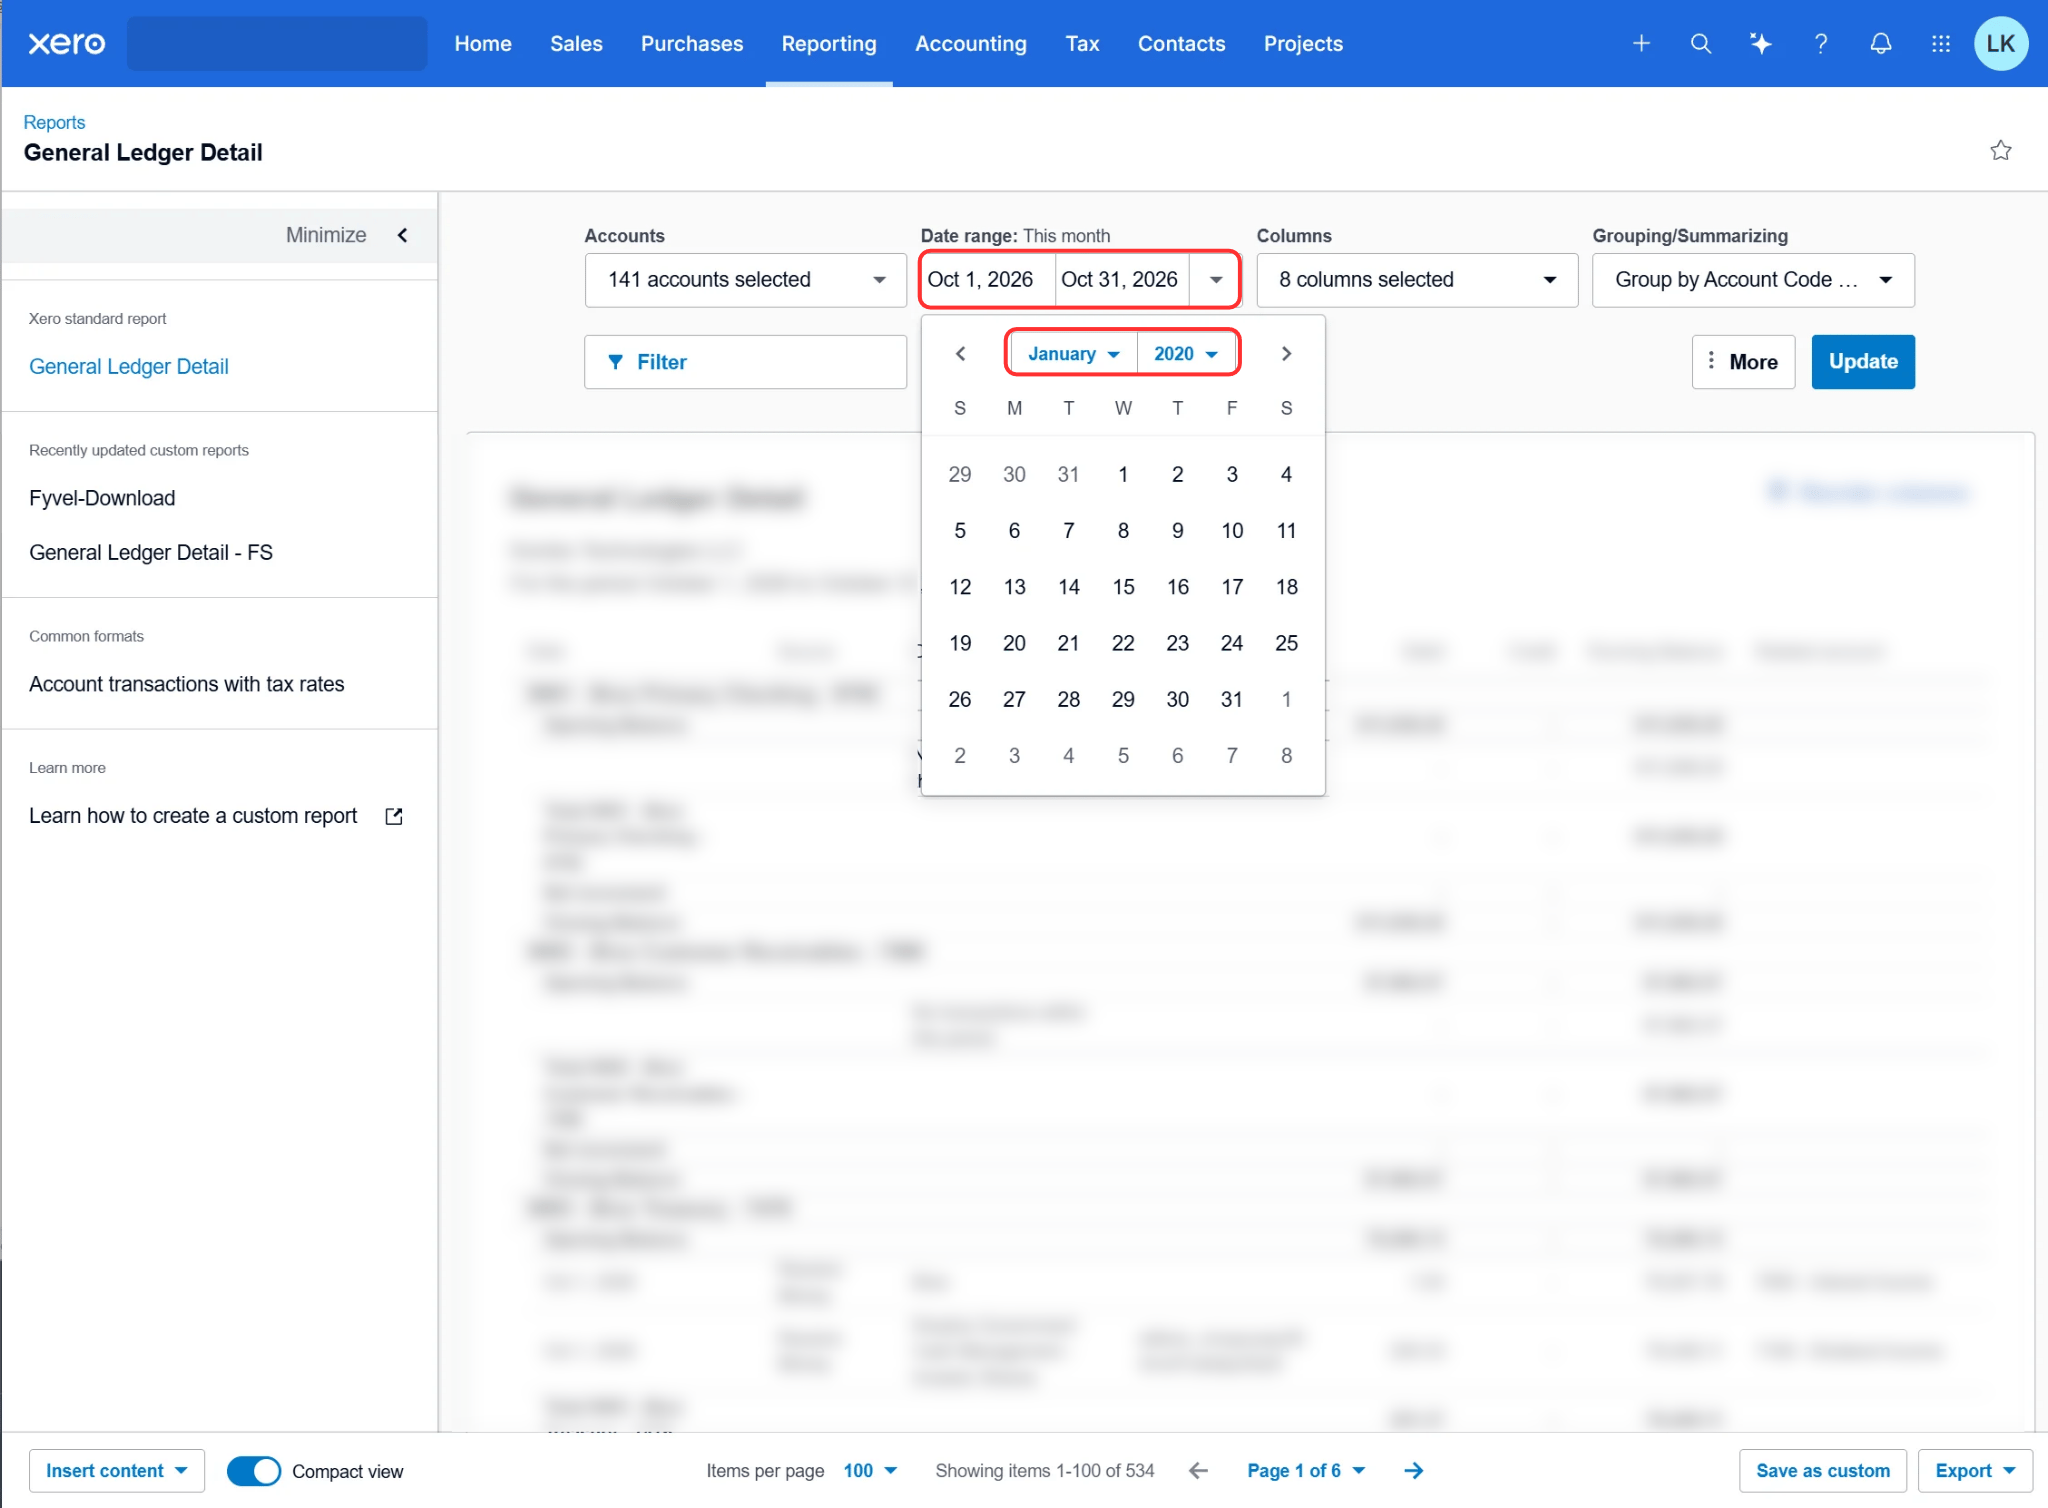Open General Ledger Detail standard report

(129, 367)
